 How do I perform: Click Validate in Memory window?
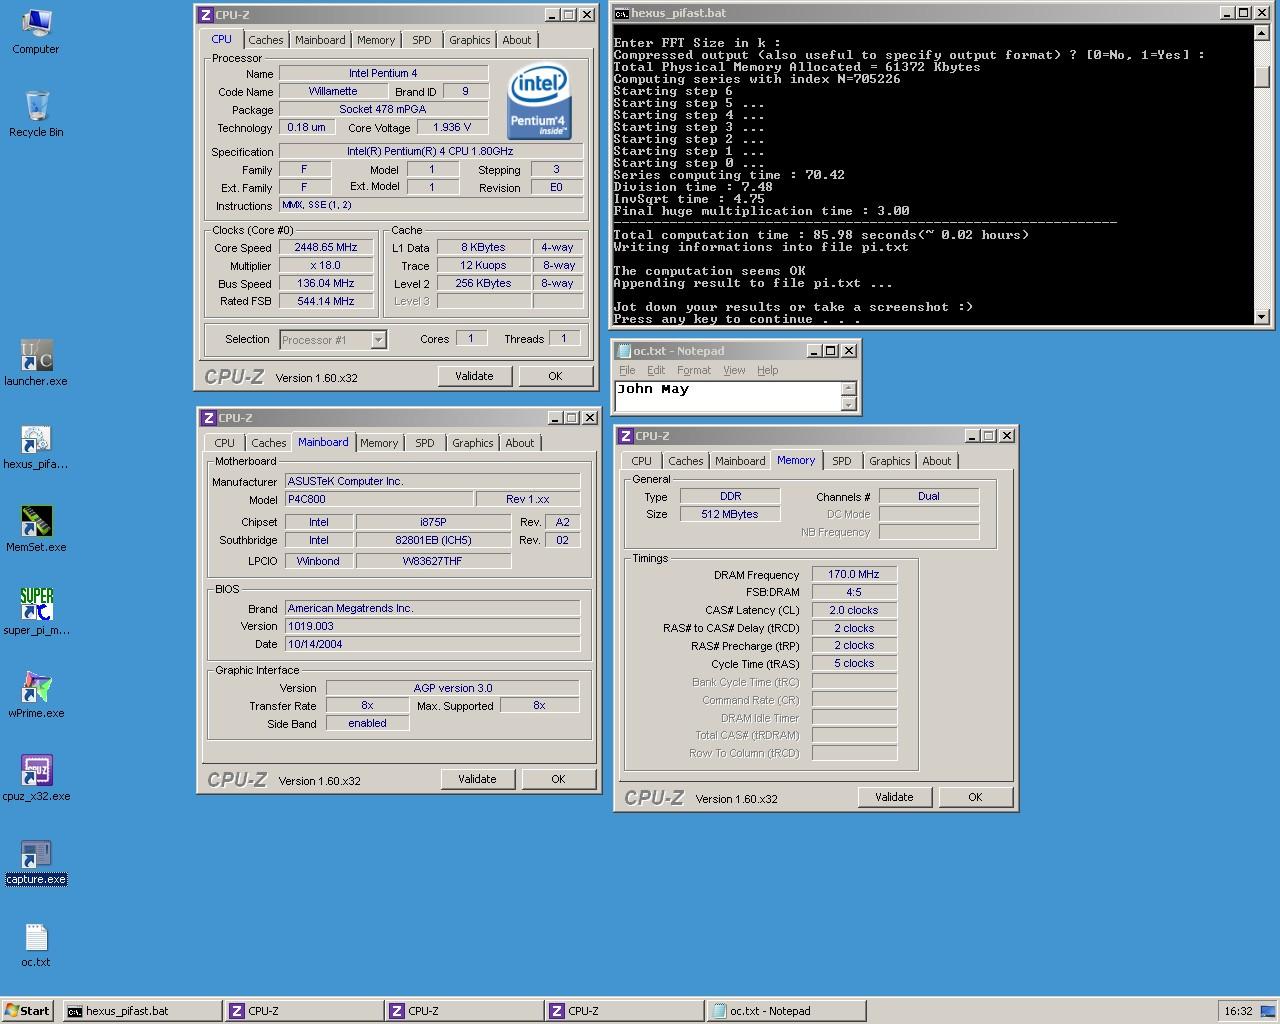pos(894,797)
